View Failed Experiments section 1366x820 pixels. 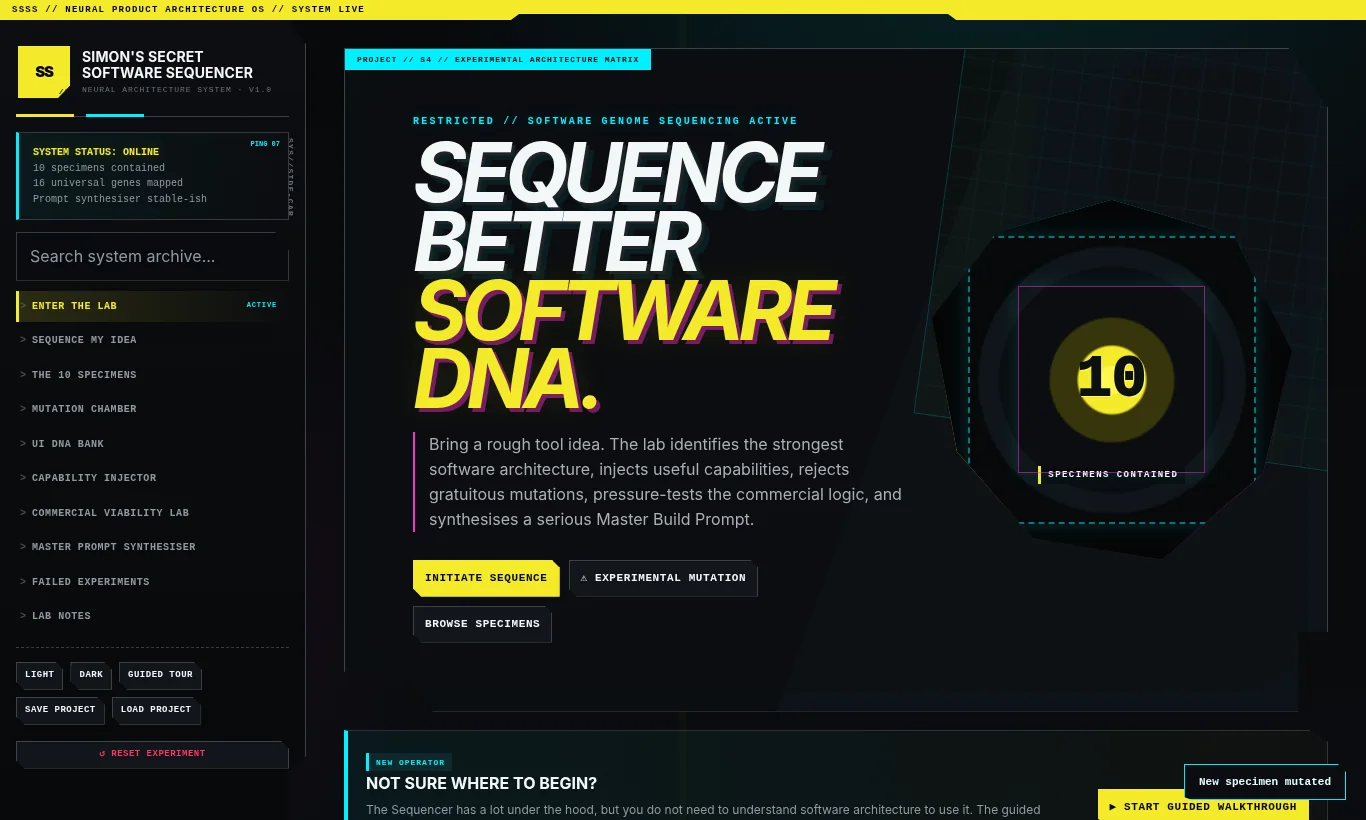[152, 582]
